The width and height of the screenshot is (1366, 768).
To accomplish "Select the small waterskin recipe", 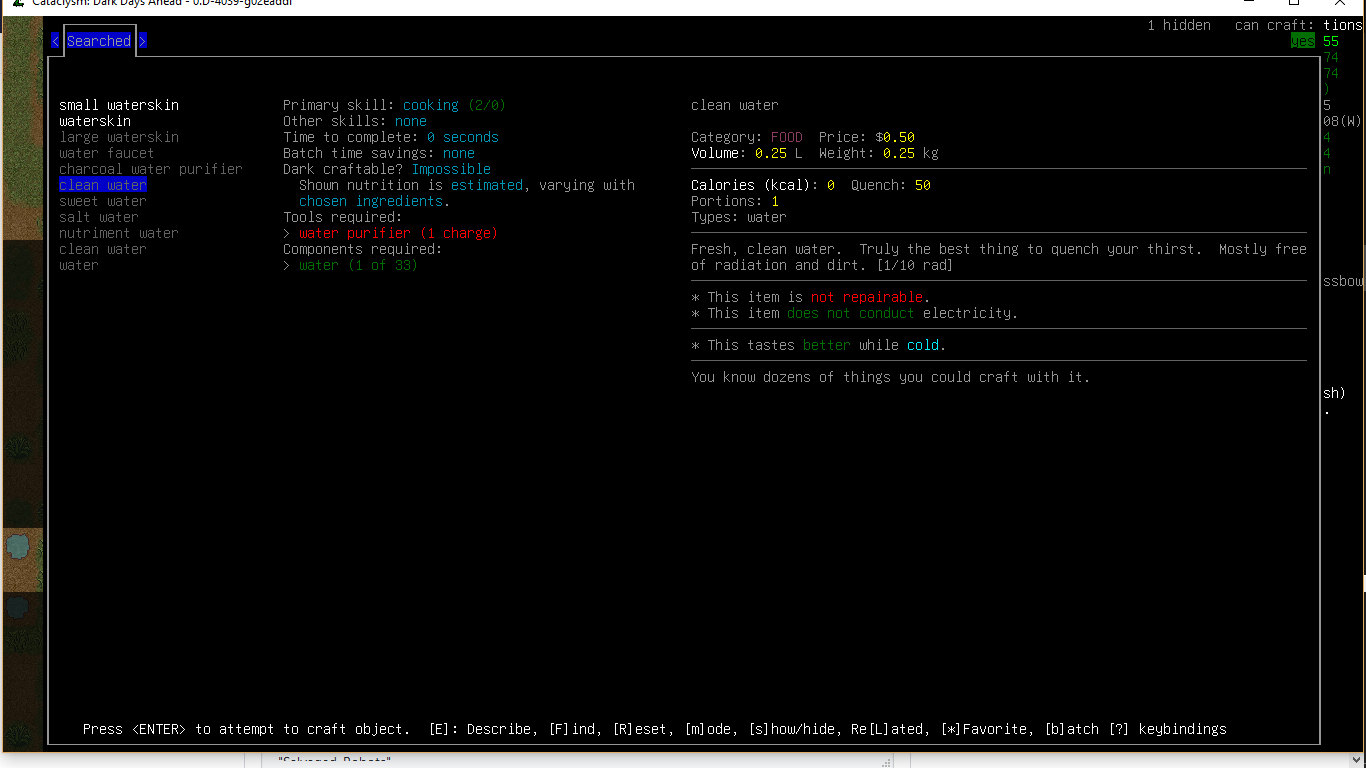I will point(119,105).
